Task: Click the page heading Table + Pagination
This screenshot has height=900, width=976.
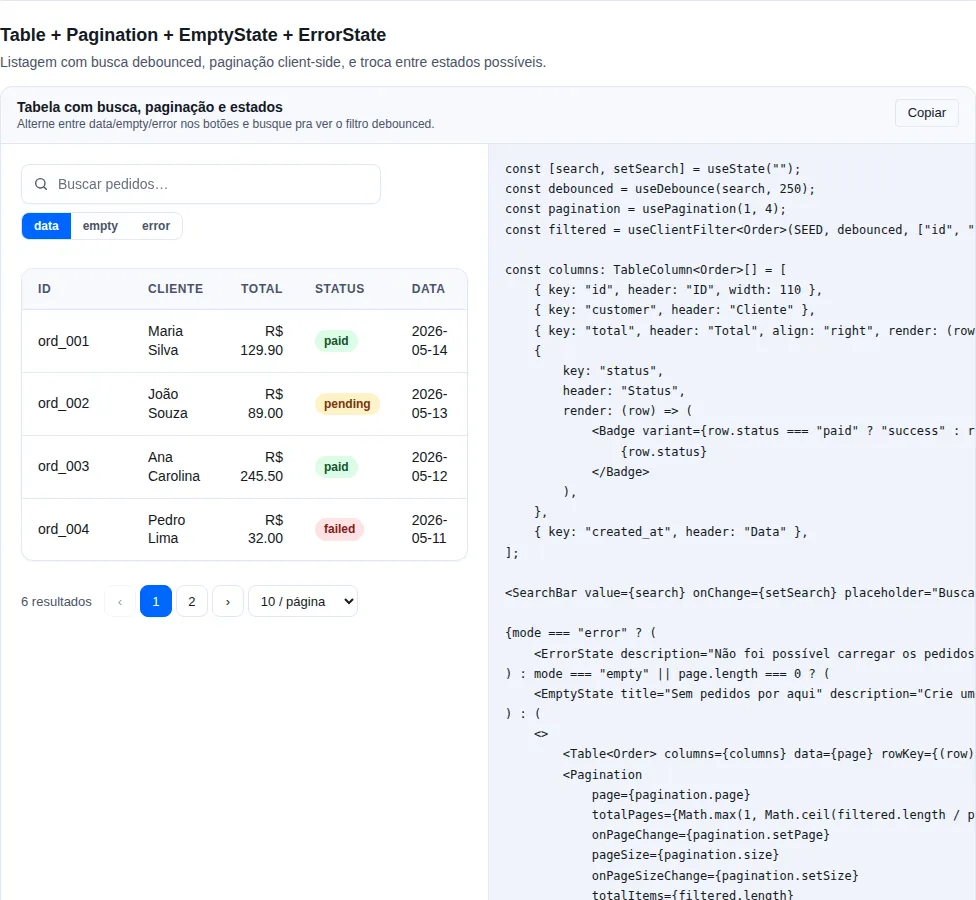Action: click(193, 35)
